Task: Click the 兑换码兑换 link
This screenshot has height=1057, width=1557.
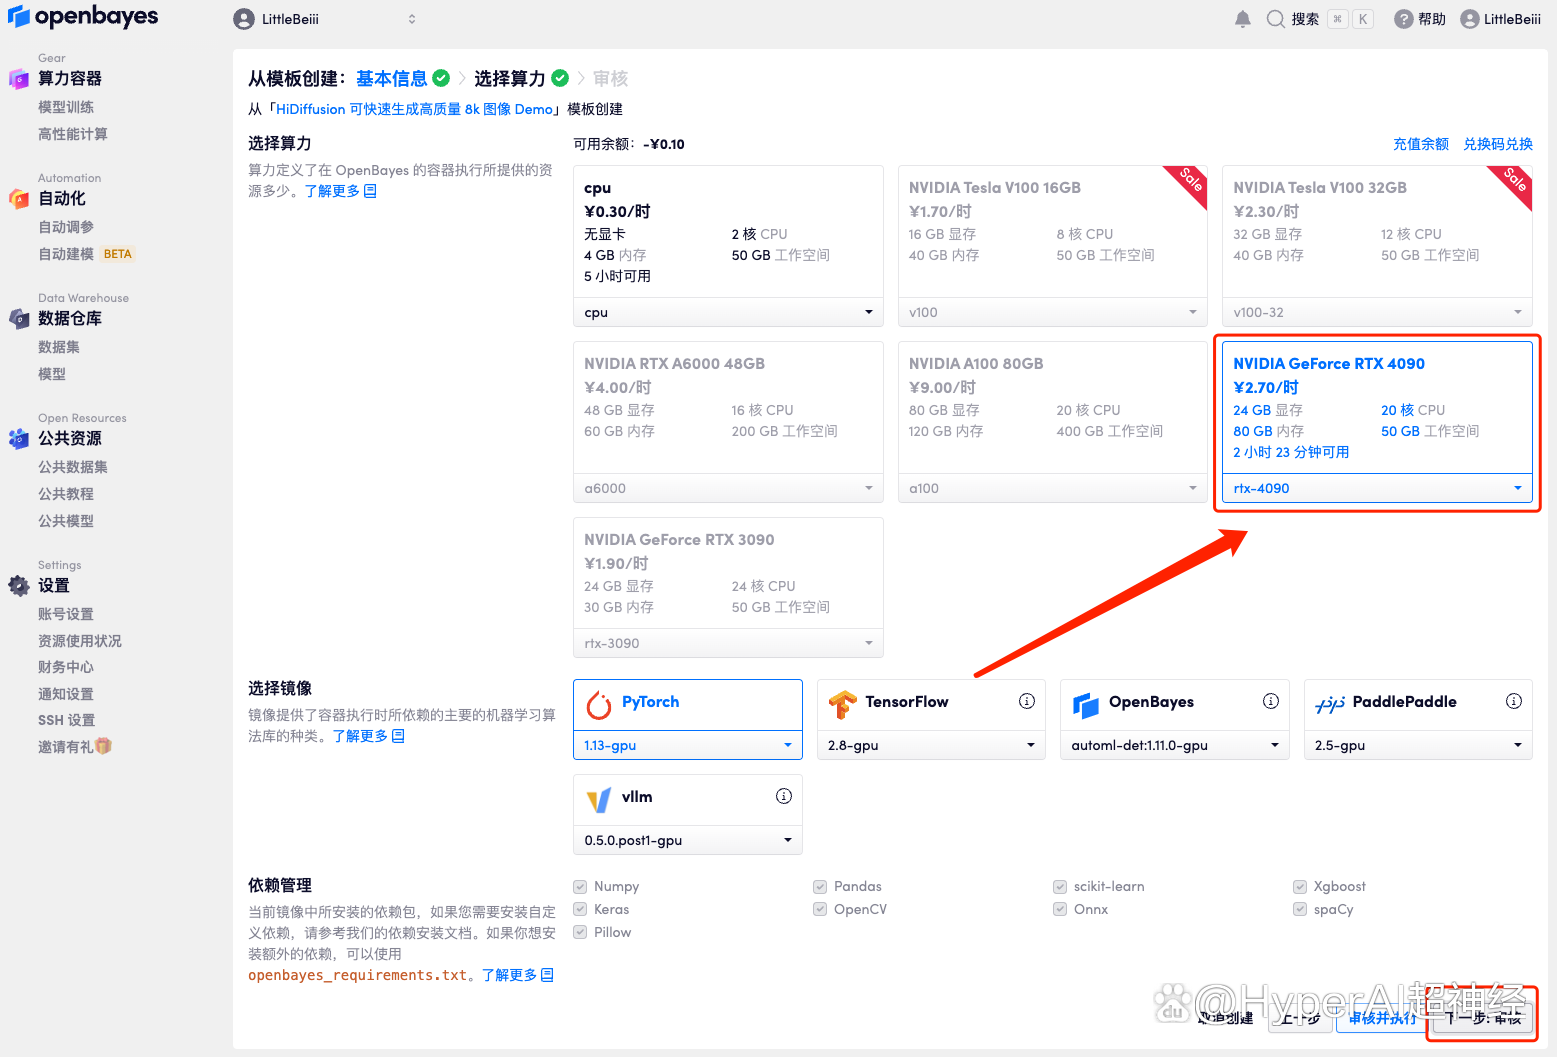Action: tap(1498, 144)
